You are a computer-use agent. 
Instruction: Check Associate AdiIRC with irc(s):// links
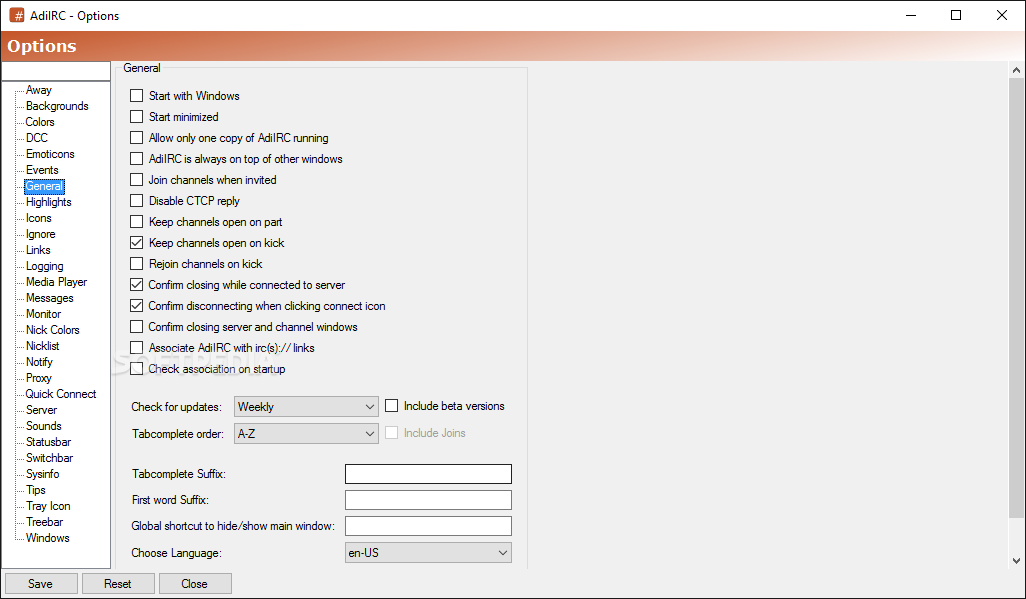(x=136, y=348)
